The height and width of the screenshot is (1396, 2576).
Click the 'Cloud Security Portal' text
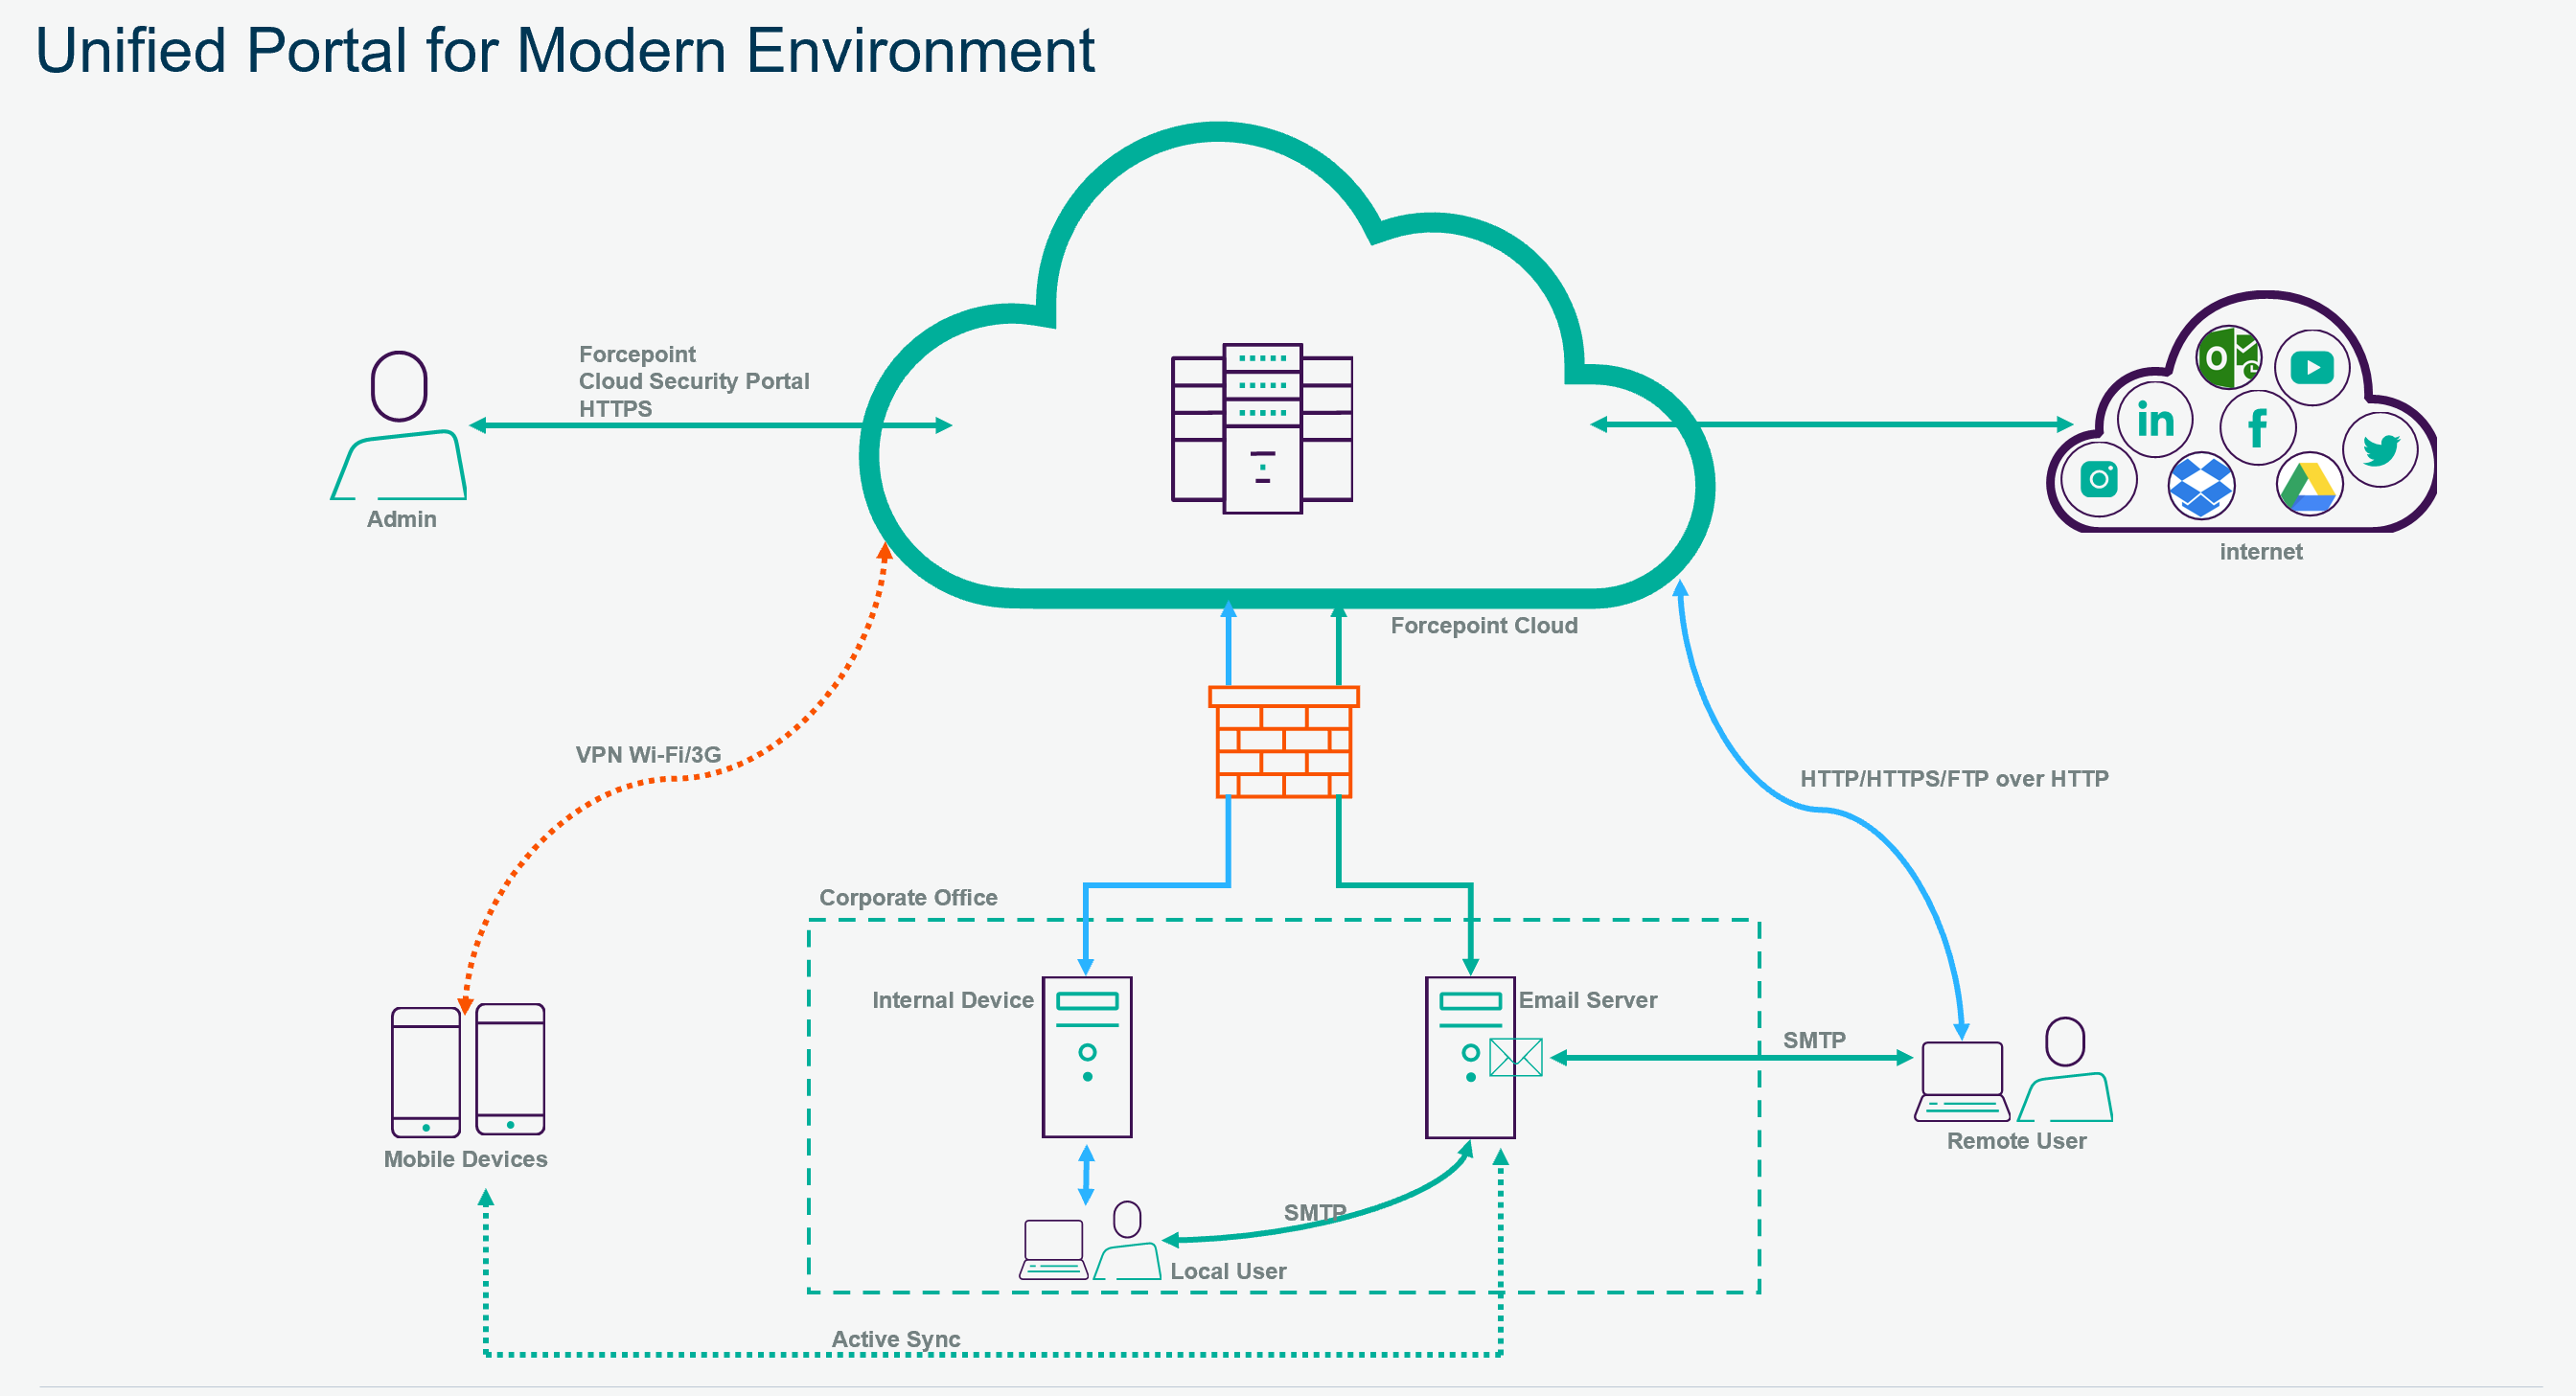coord(694,381)
